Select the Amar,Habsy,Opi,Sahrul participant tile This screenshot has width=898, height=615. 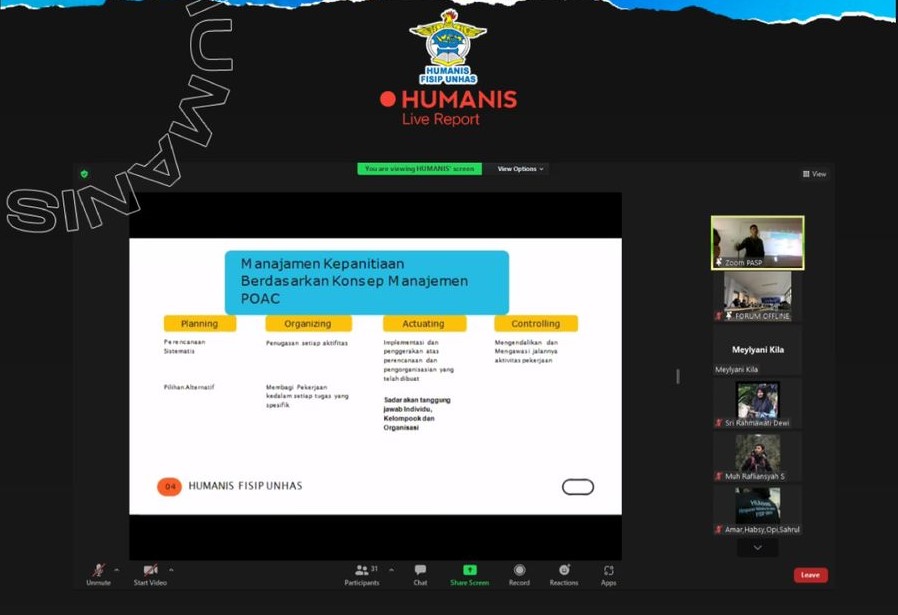pos(757,510)
